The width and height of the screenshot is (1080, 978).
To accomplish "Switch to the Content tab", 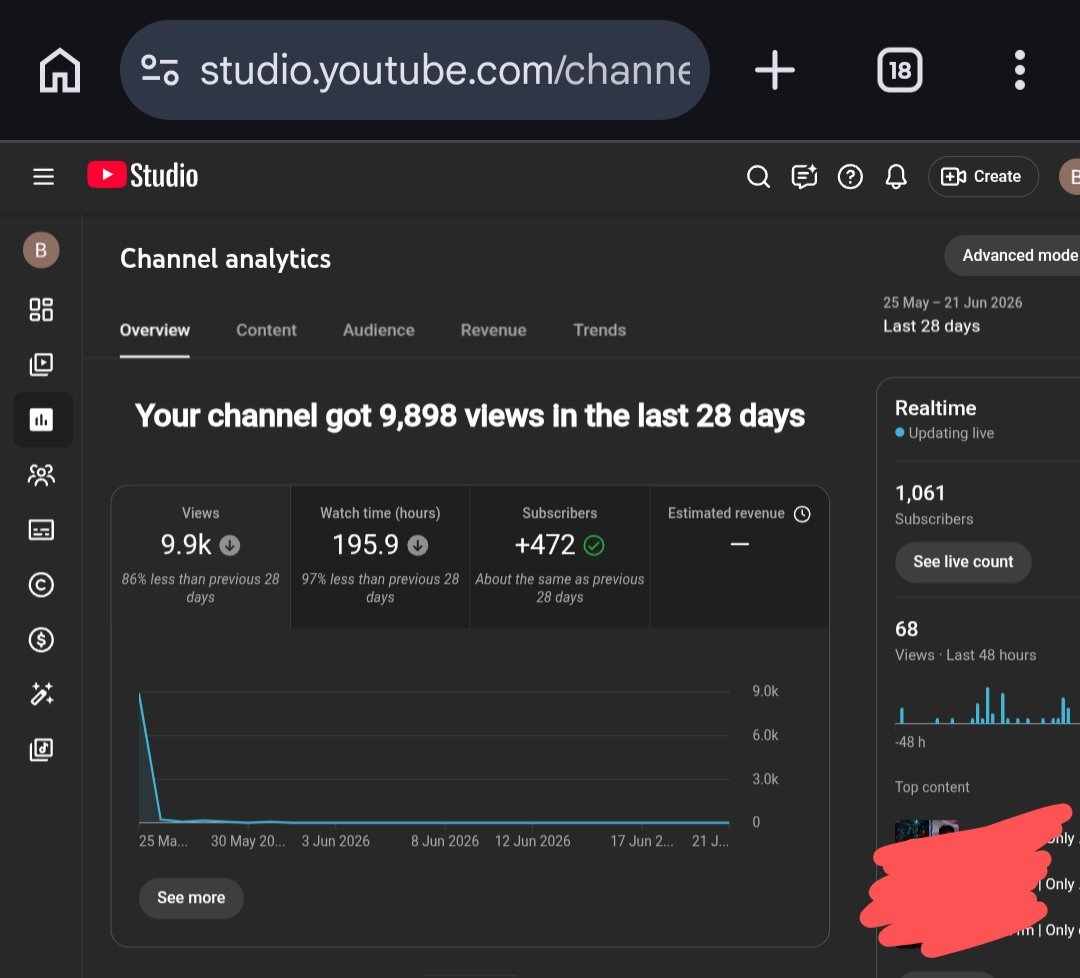I will (x=266, y=330).
